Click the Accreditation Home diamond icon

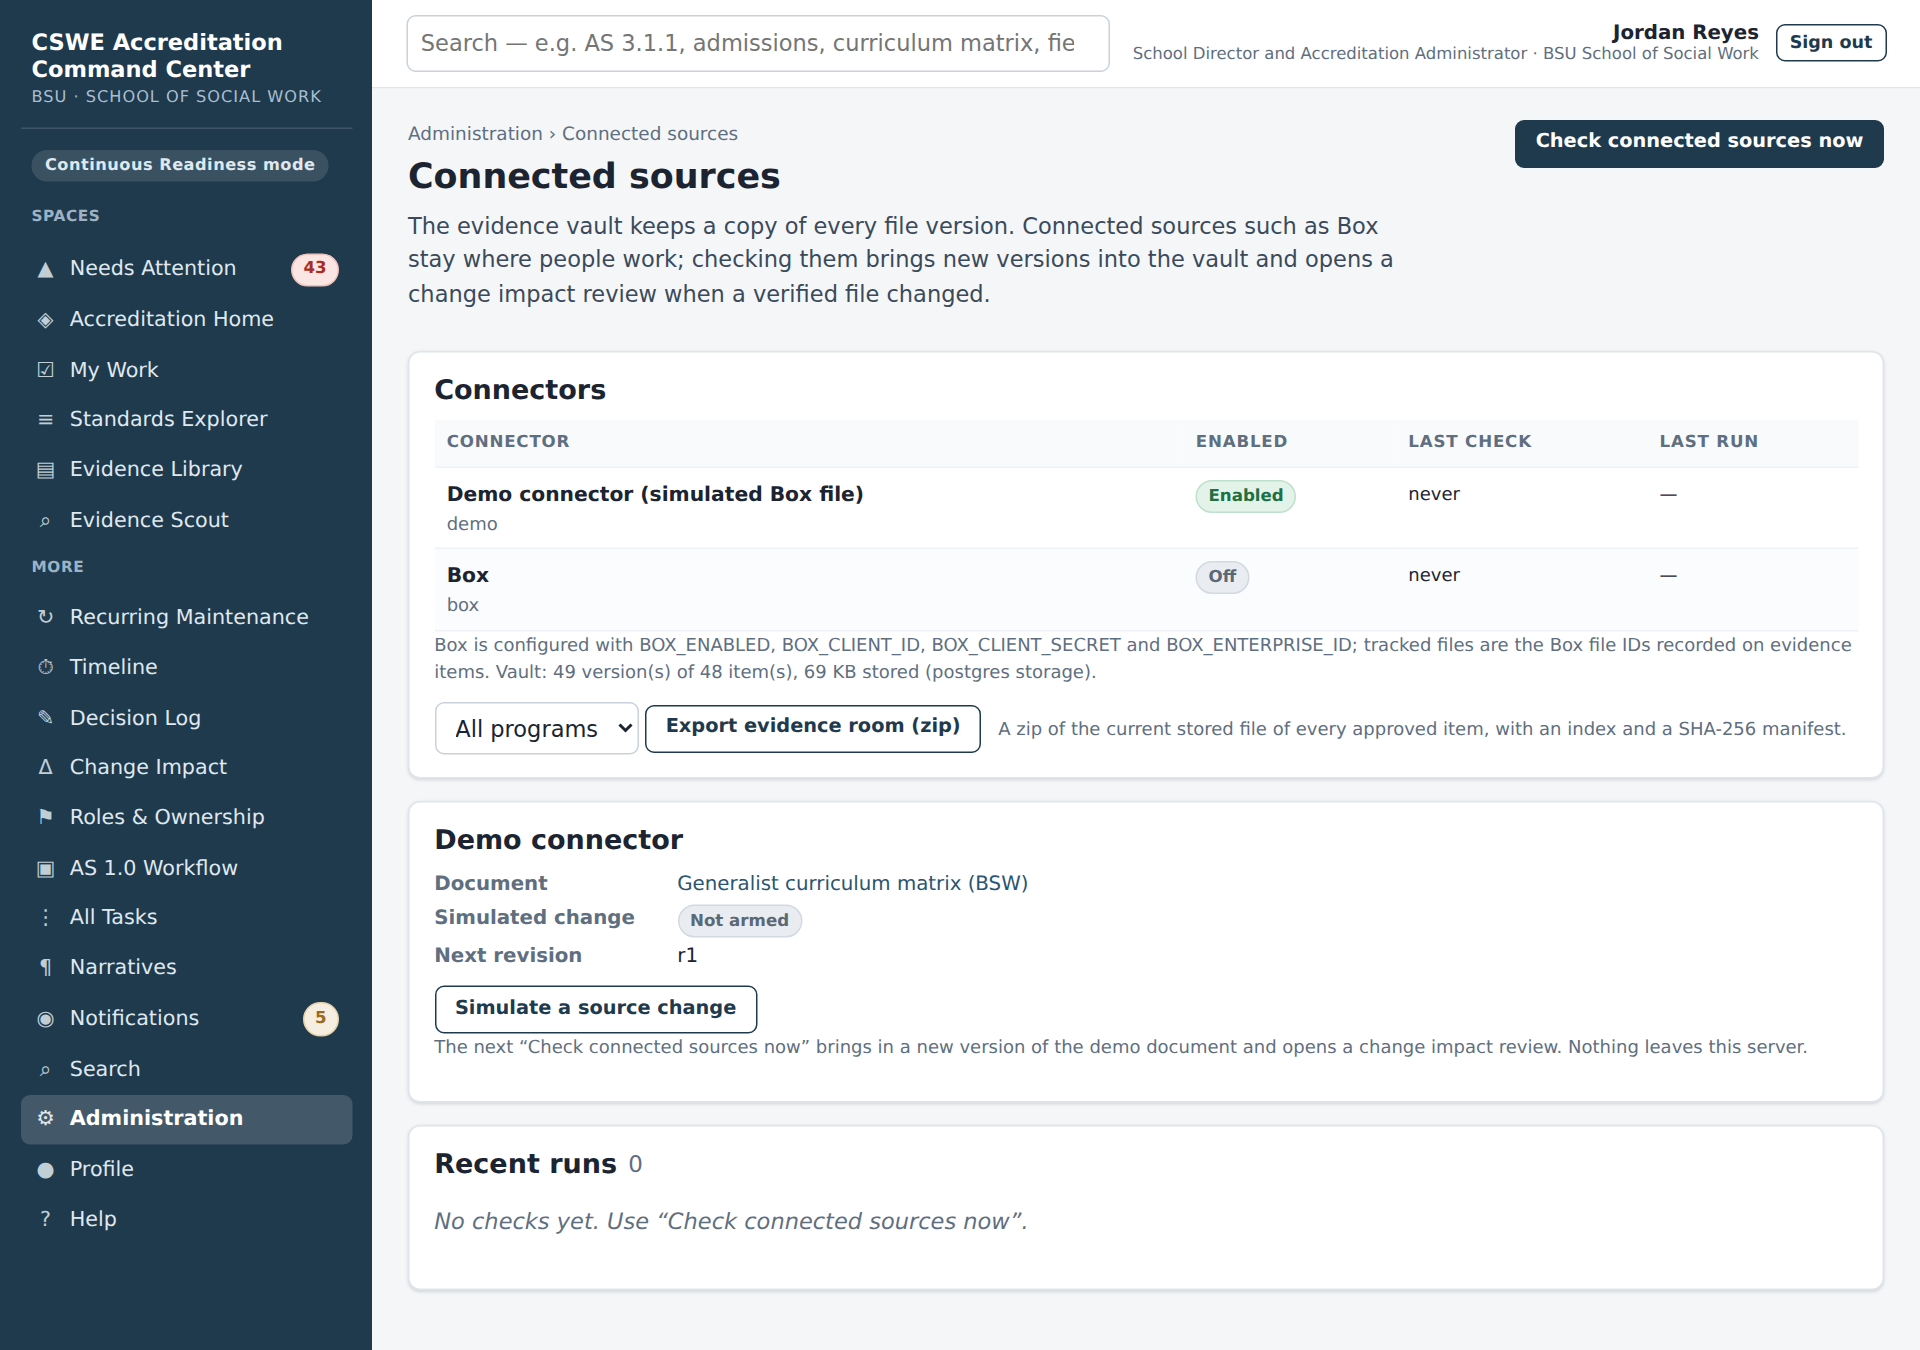click(45, 320)
